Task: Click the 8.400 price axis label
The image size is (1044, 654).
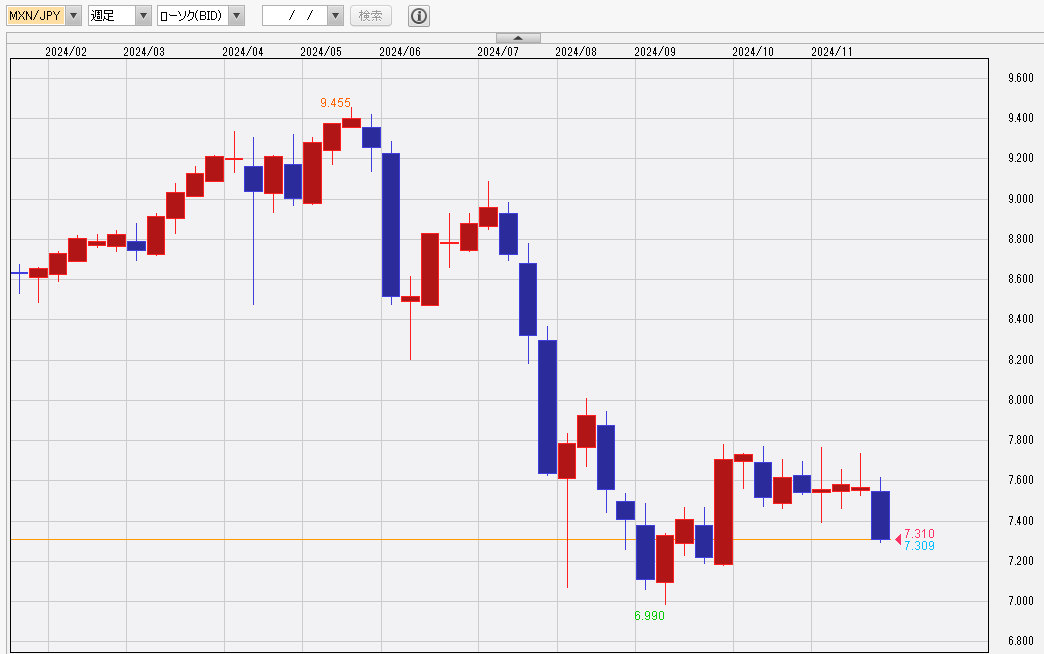Action: [x=1021, y=319]
